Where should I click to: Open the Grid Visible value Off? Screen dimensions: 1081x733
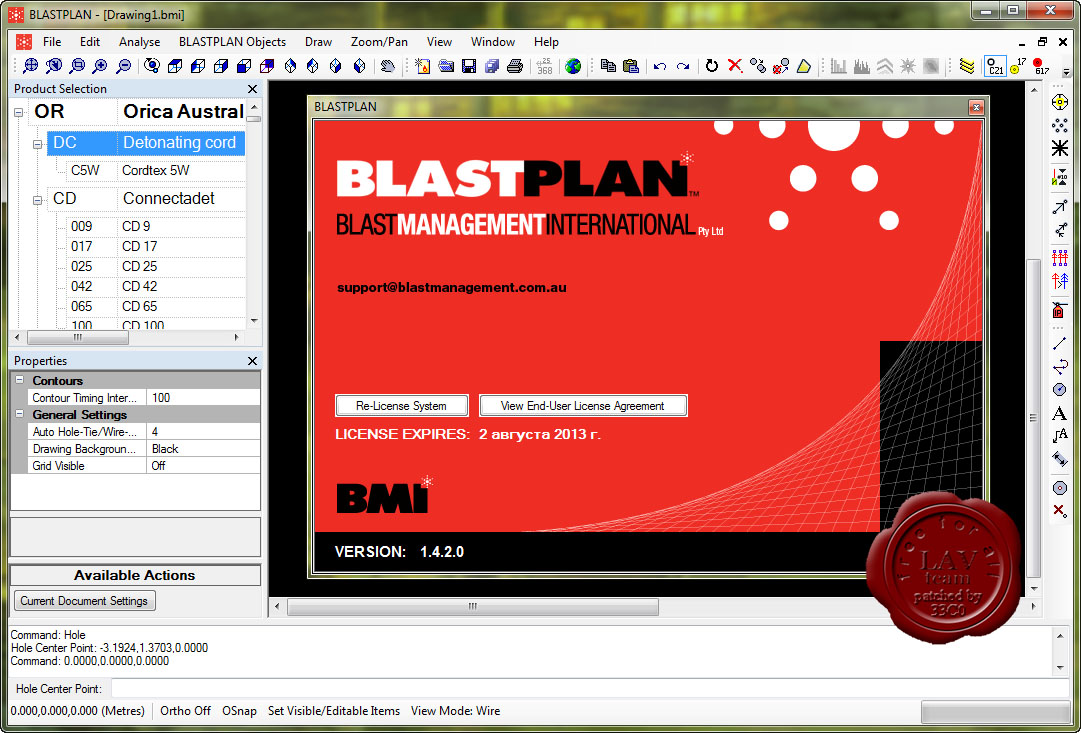pyautogui.click(x=205, y=466)
